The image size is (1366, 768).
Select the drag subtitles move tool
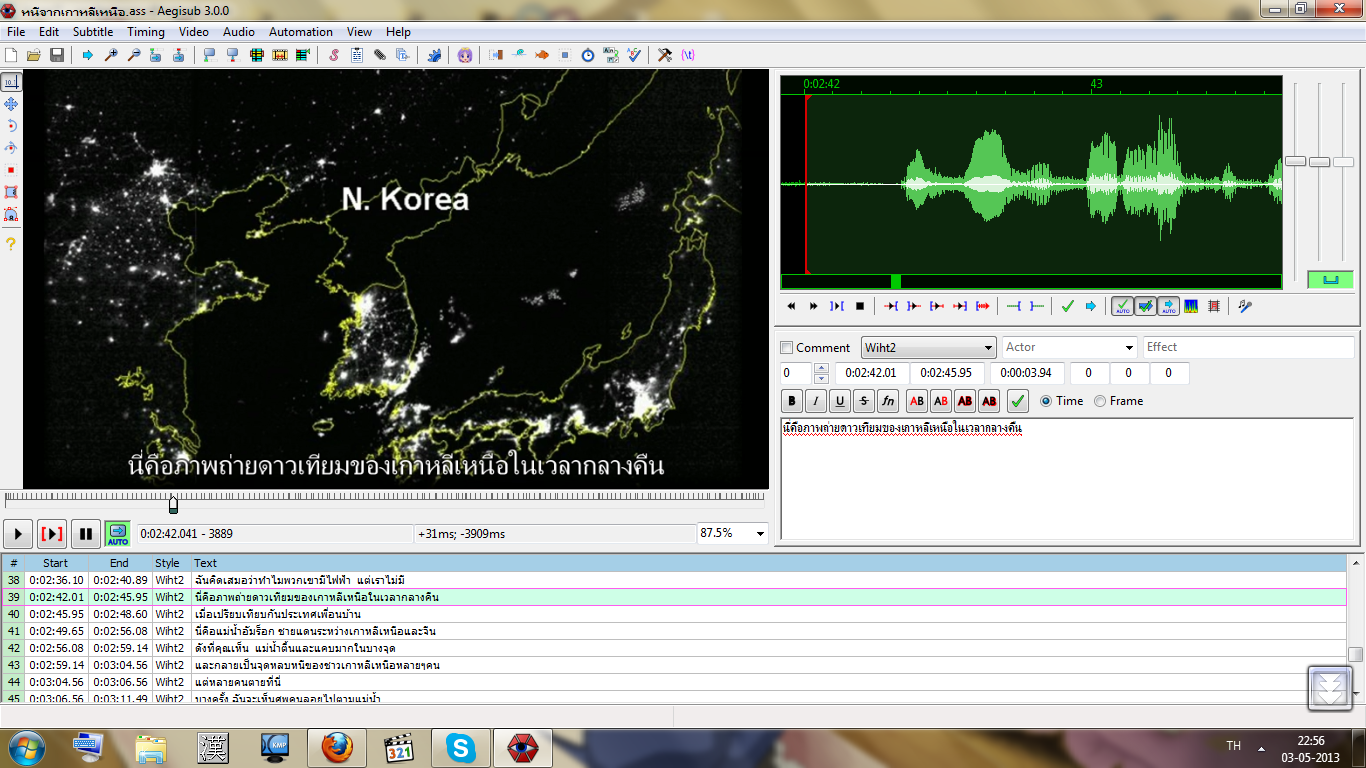tap(11, 104)
